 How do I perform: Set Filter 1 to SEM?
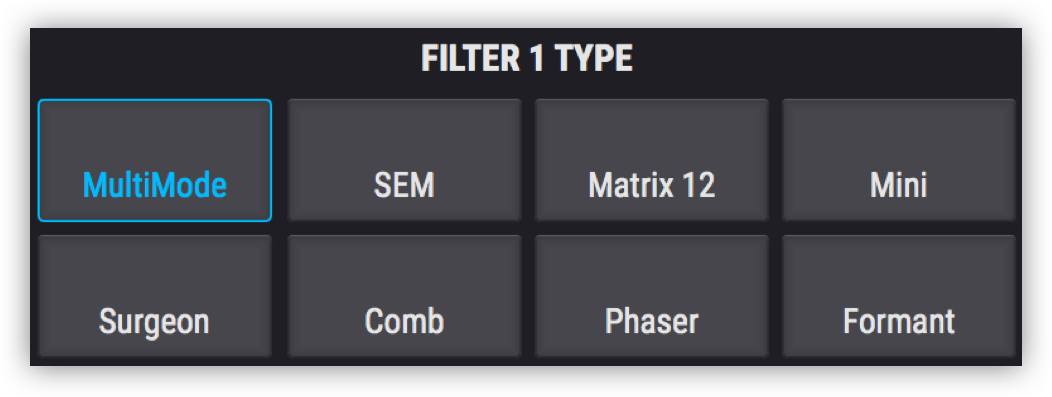[404, 160]
